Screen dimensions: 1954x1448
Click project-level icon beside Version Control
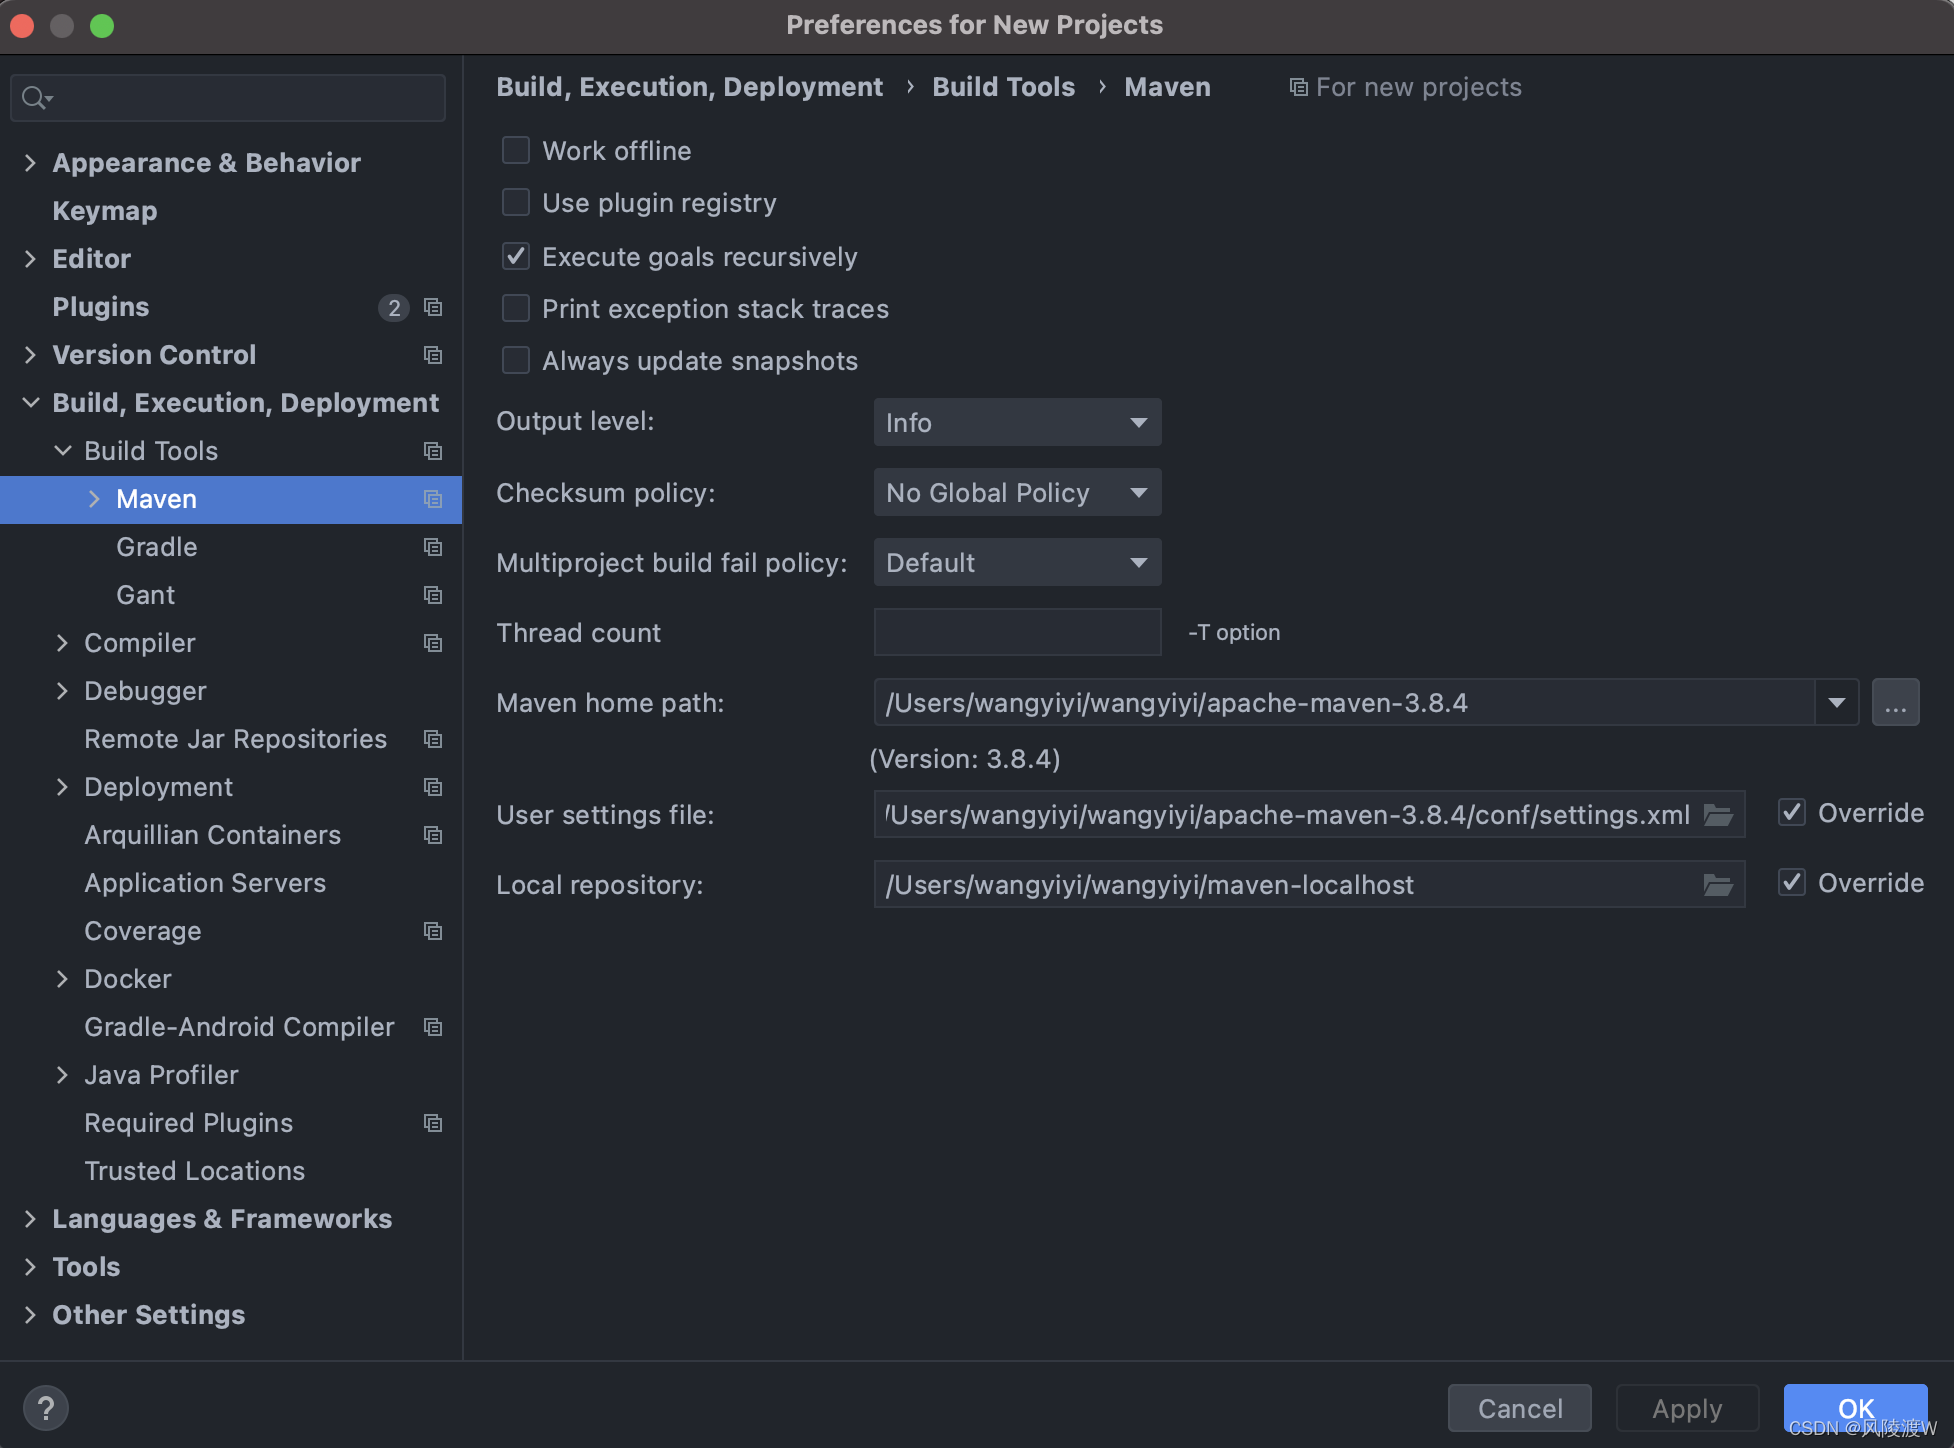tap(433, 355)
